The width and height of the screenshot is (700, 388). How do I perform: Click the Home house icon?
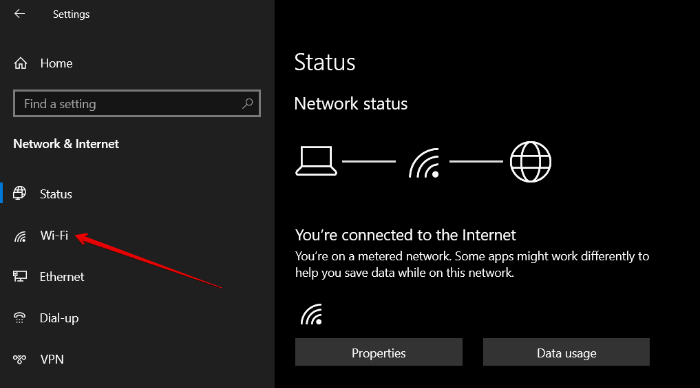pyautogui.click(x=21, y=63)
